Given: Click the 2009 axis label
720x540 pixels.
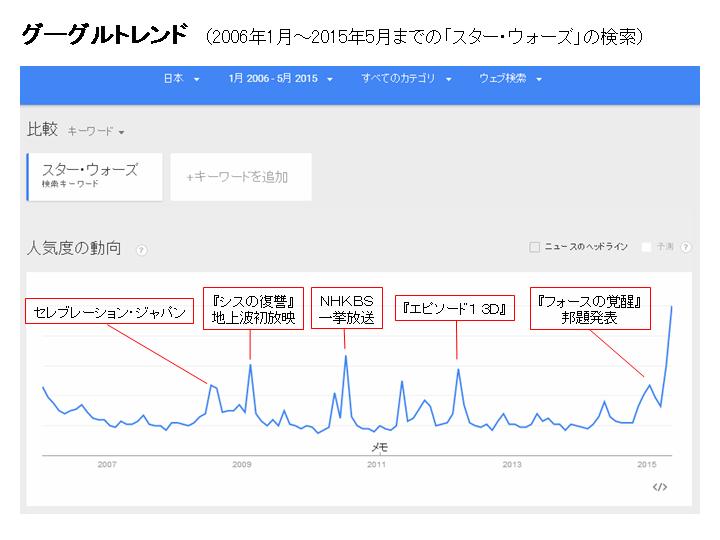Looking at the screenshot, I should [242, 464].
